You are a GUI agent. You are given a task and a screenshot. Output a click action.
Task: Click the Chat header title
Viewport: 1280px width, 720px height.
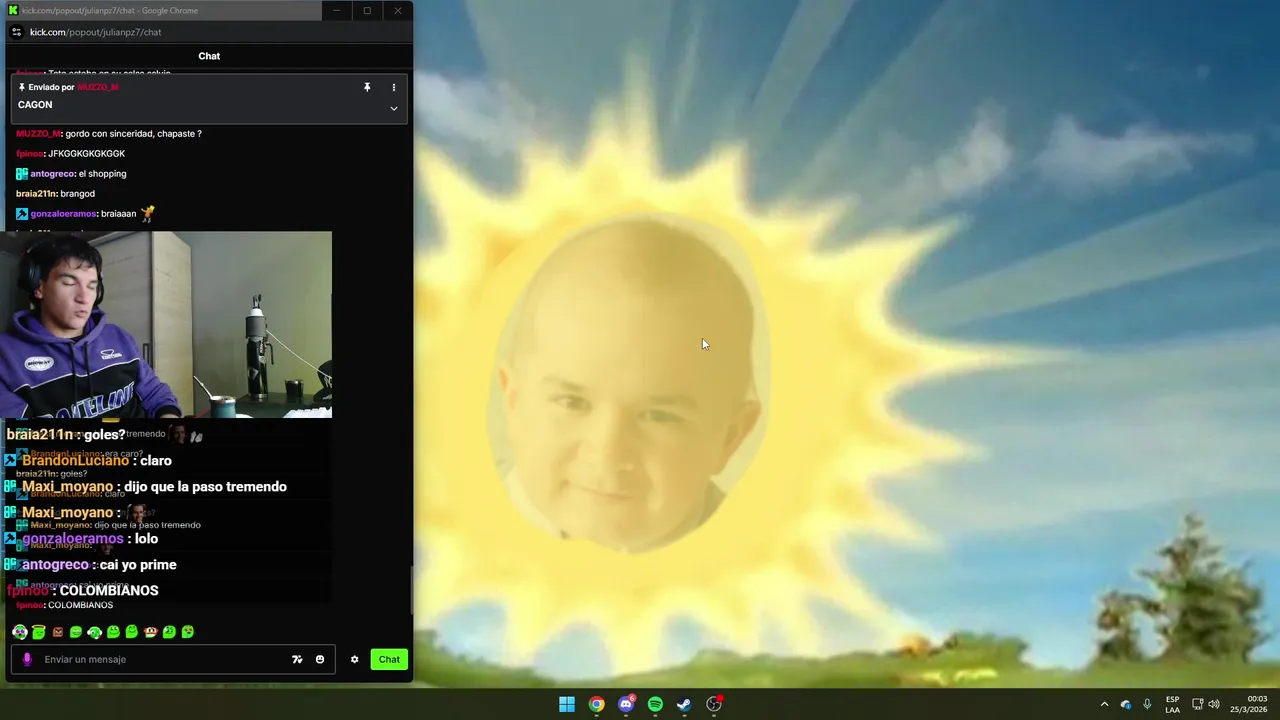click(x=209, y=56)
